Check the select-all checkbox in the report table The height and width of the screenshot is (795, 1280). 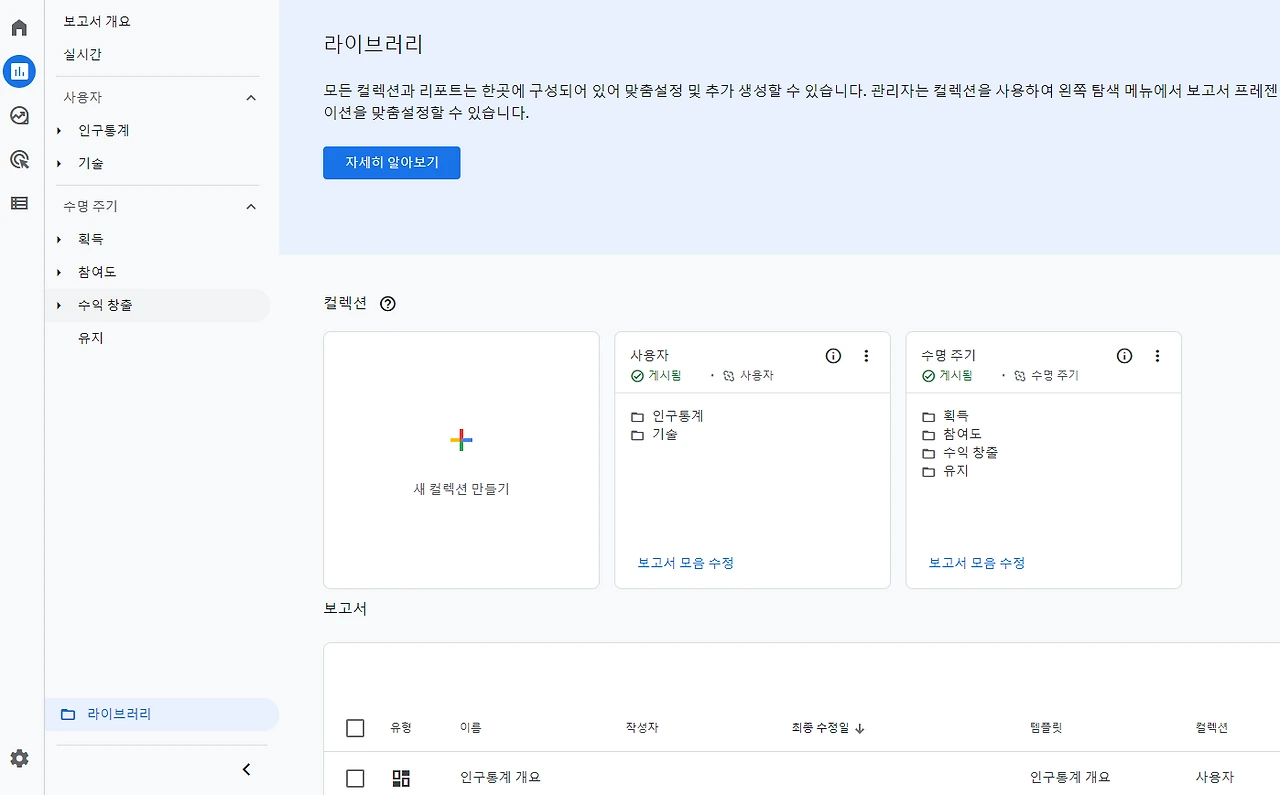pos(355,728)
